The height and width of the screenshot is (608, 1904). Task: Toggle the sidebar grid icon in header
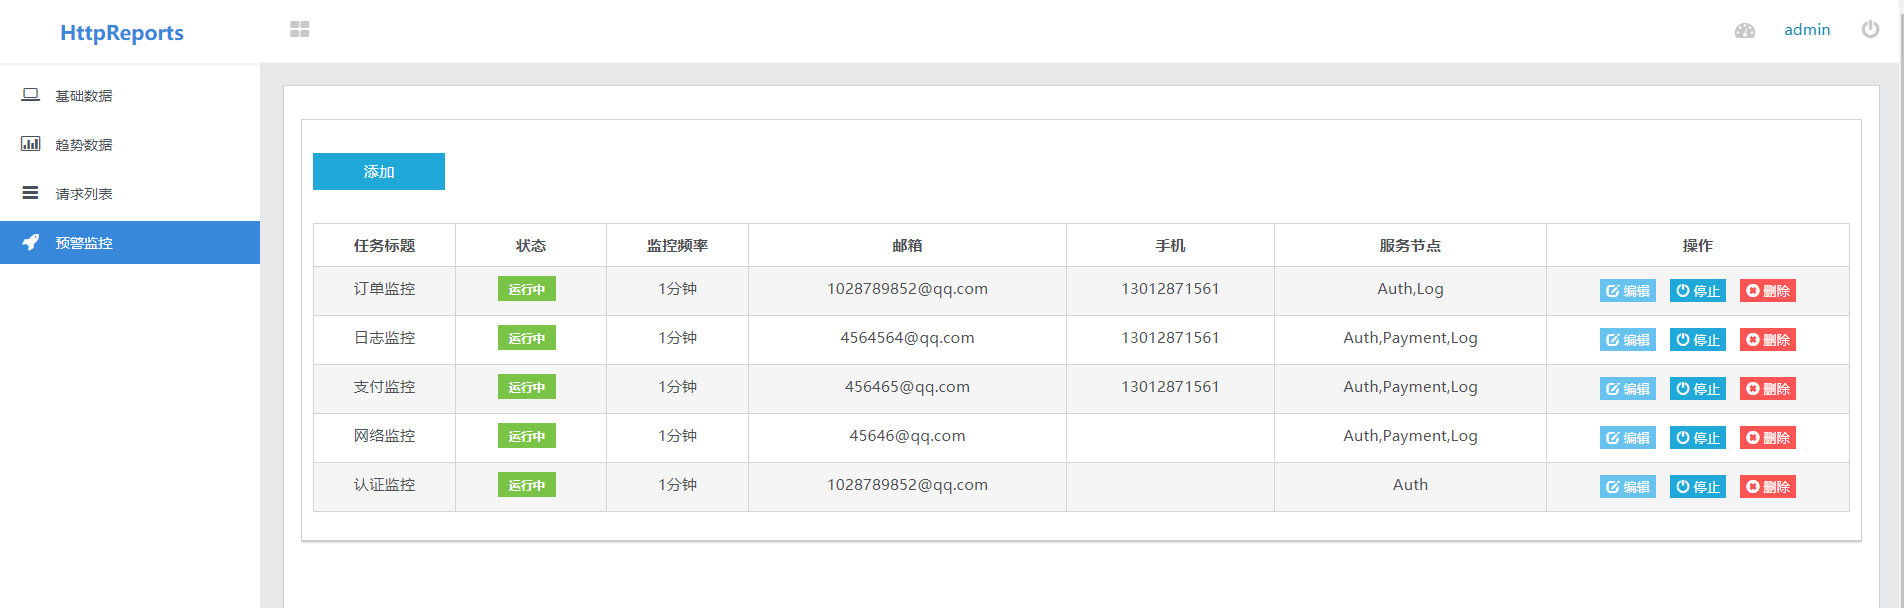[x=300, y=30]
